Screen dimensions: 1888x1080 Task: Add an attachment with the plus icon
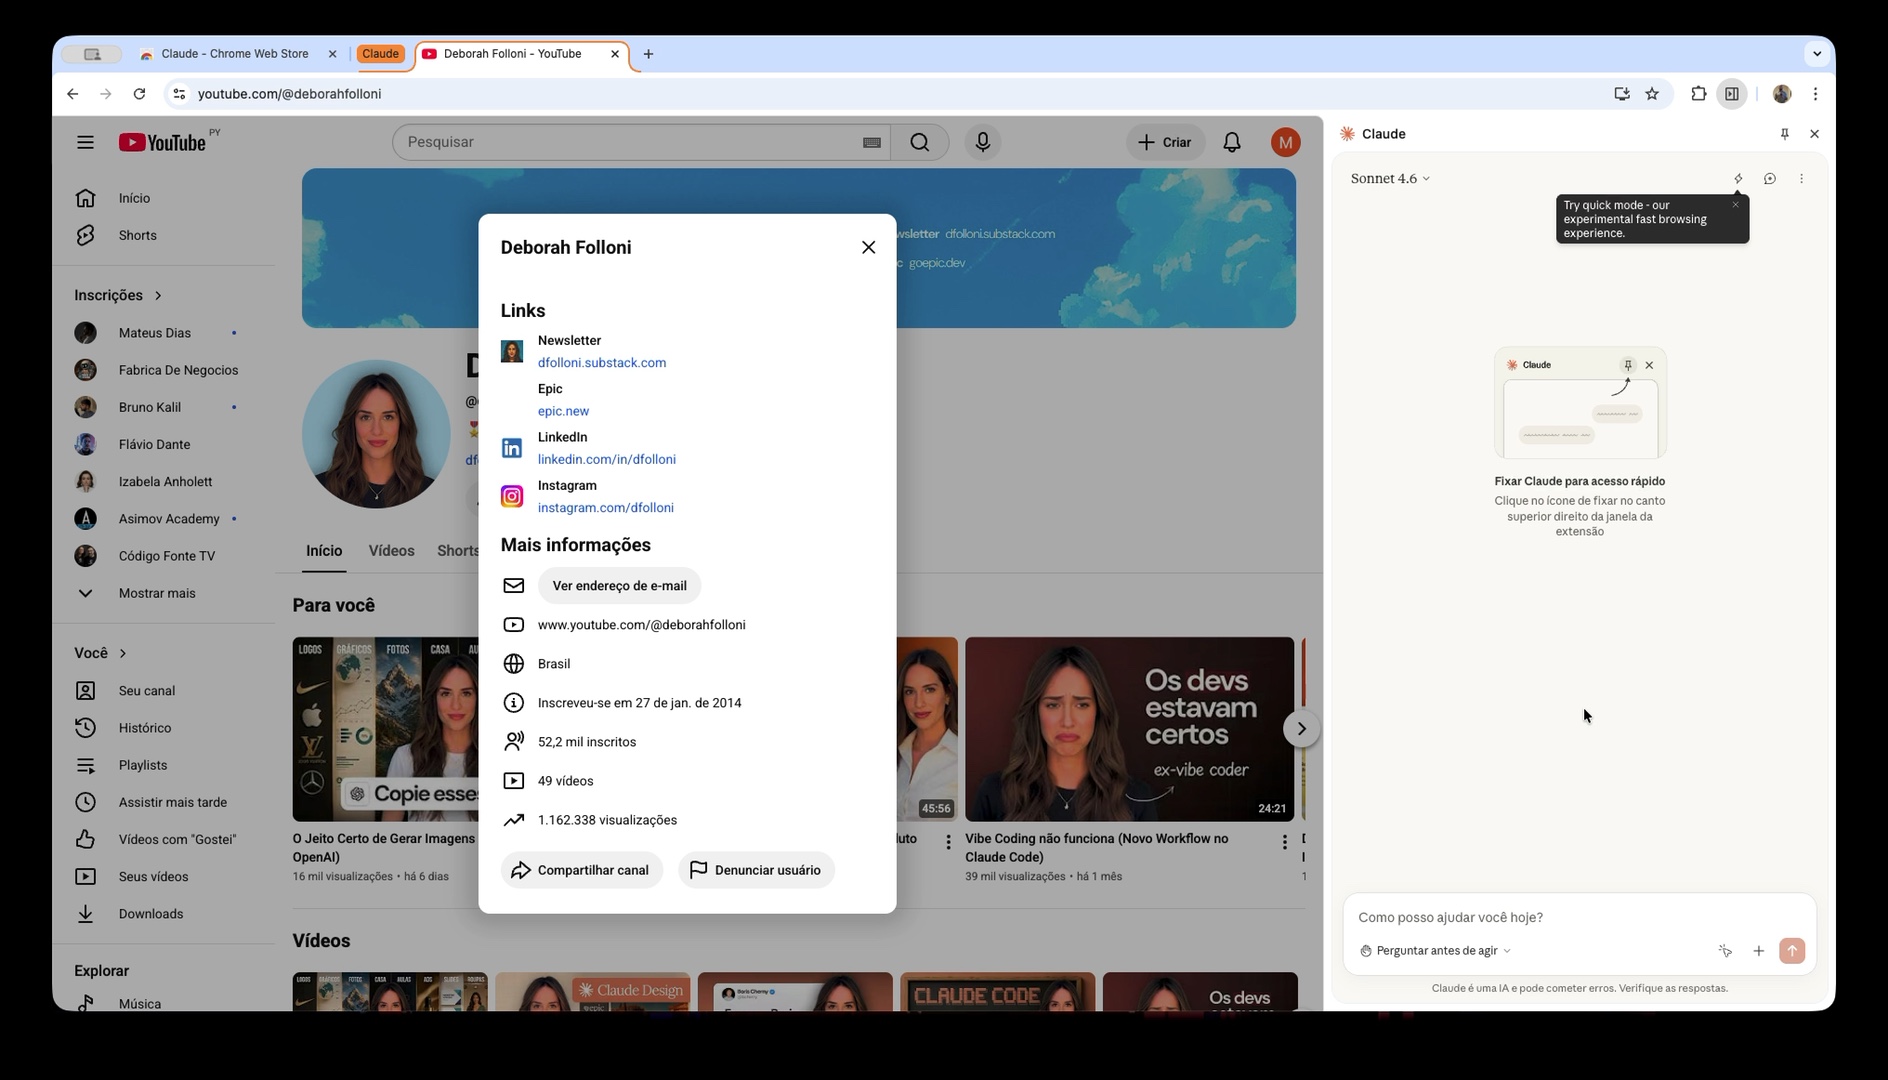[x=1758, y=951]
